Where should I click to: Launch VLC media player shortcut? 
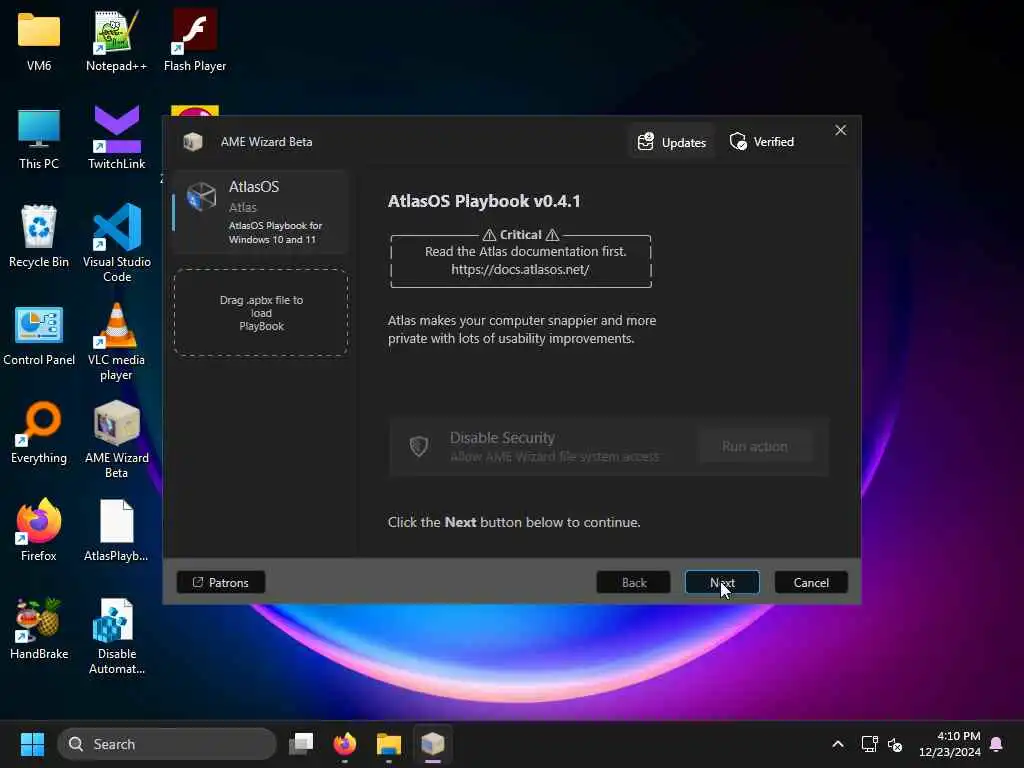[x=116, y=341]
